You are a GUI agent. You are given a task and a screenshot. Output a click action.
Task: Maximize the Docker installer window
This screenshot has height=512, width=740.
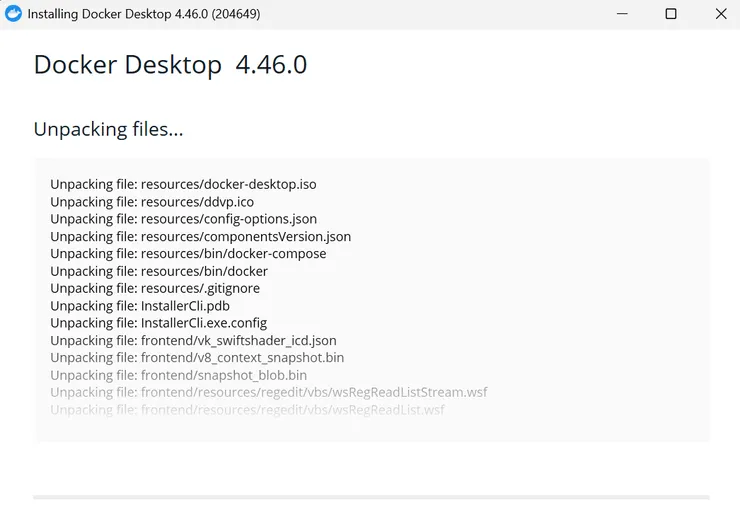[x=671, y=14]
